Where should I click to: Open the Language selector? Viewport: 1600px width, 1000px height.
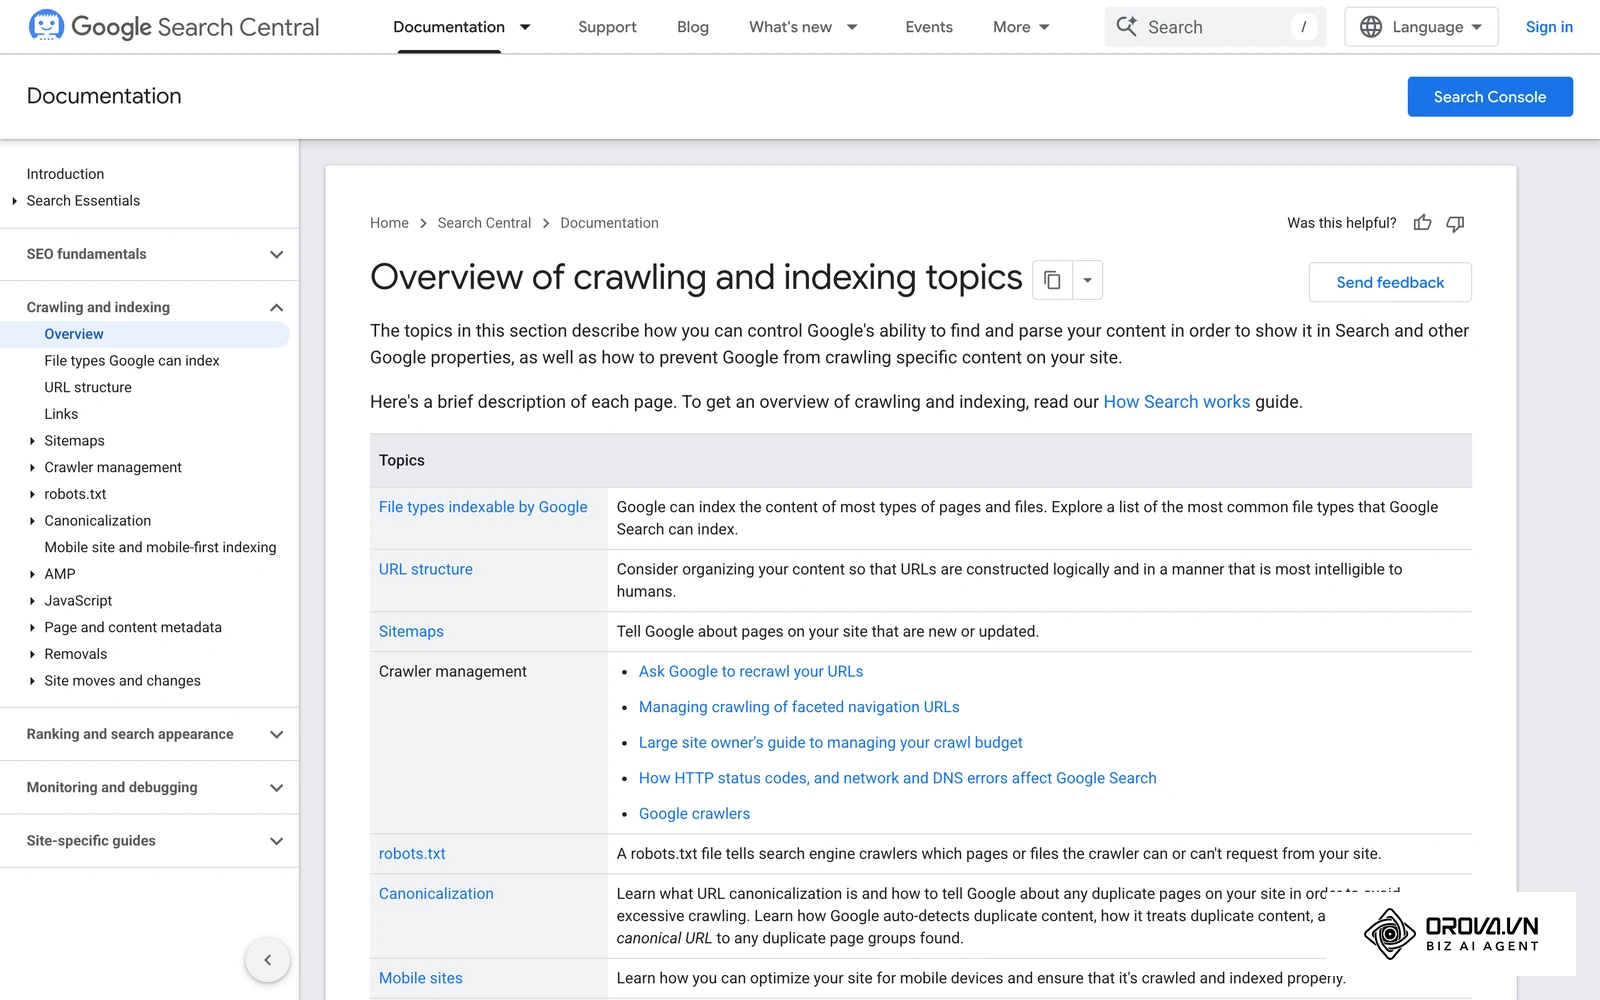1421,27
